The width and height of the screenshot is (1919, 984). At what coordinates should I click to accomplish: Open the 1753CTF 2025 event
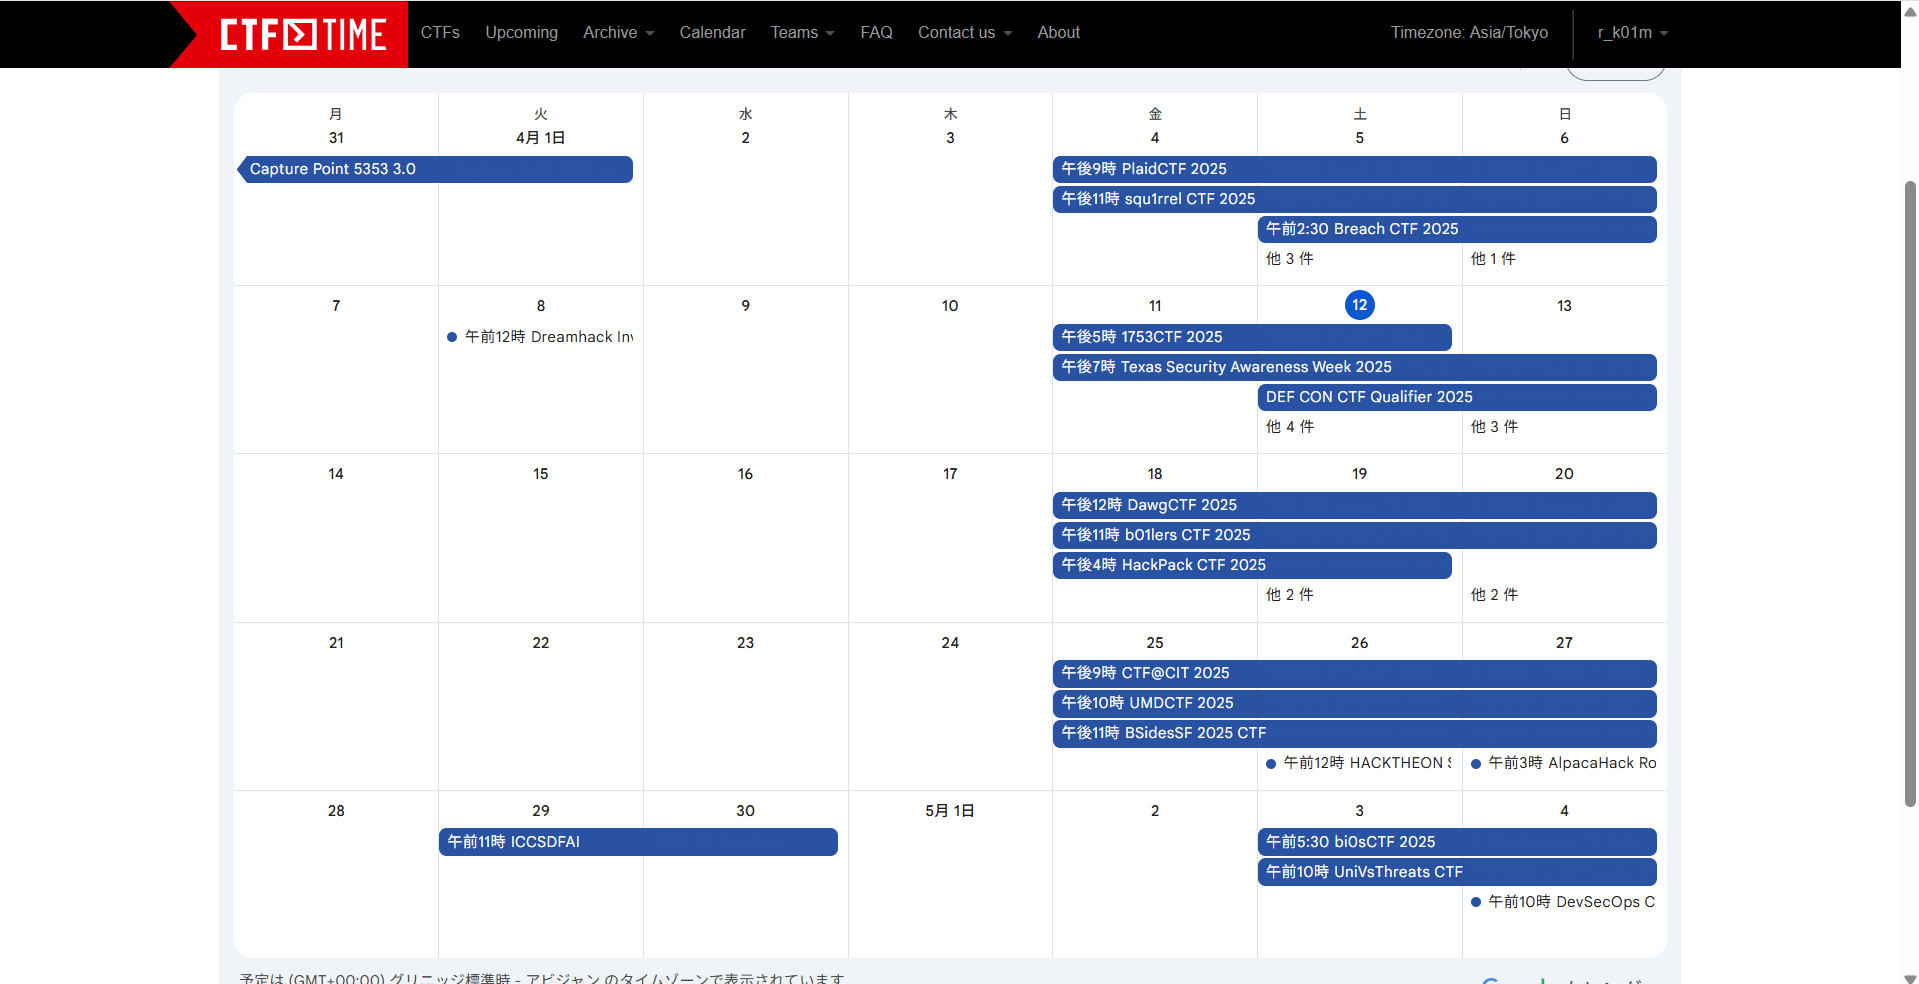pos(1252,337)
